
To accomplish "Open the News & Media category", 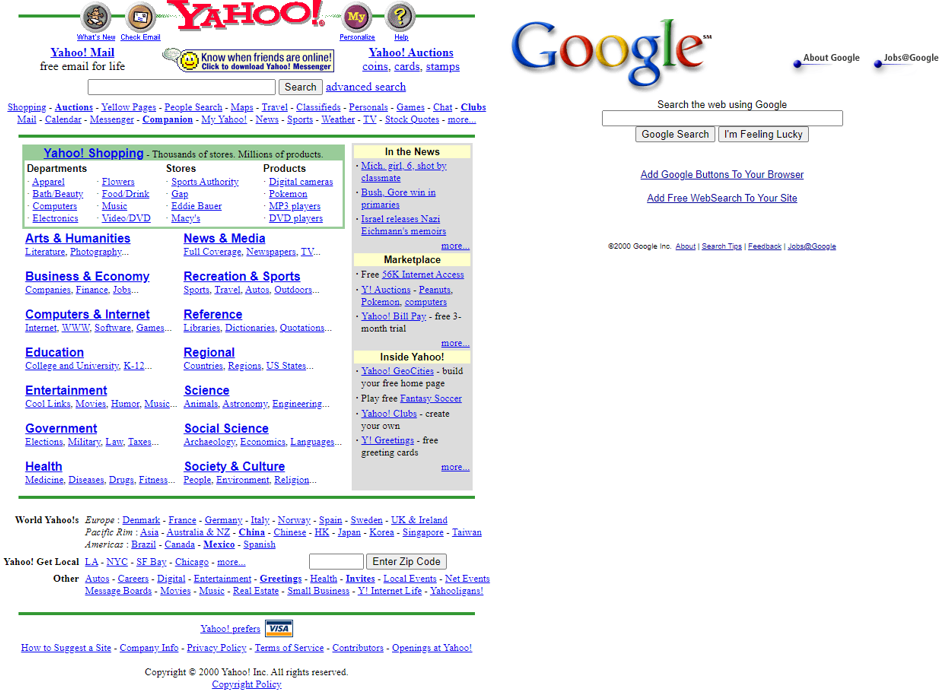I will click(x=224, y=238).
